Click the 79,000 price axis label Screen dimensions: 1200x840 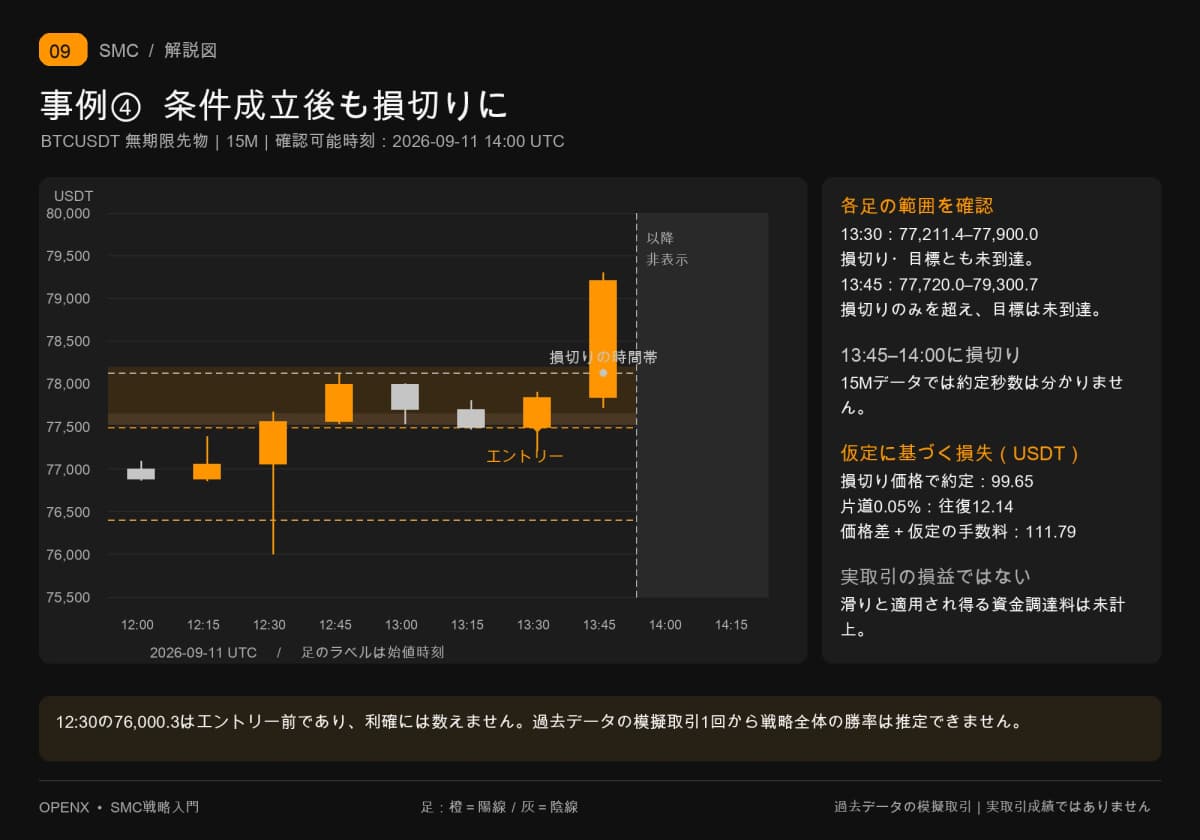click(69, 299)
